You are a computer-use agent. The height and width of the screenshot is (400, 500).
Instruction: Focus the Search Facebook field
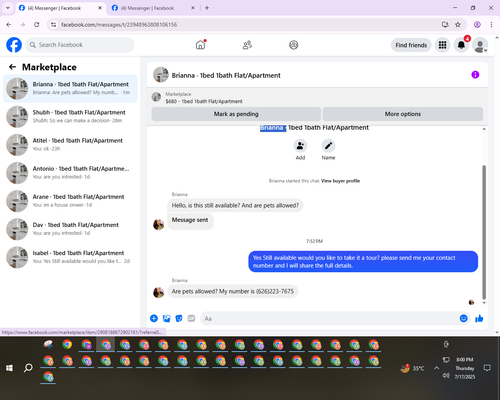pyautogui.click(x=80, y=45)
